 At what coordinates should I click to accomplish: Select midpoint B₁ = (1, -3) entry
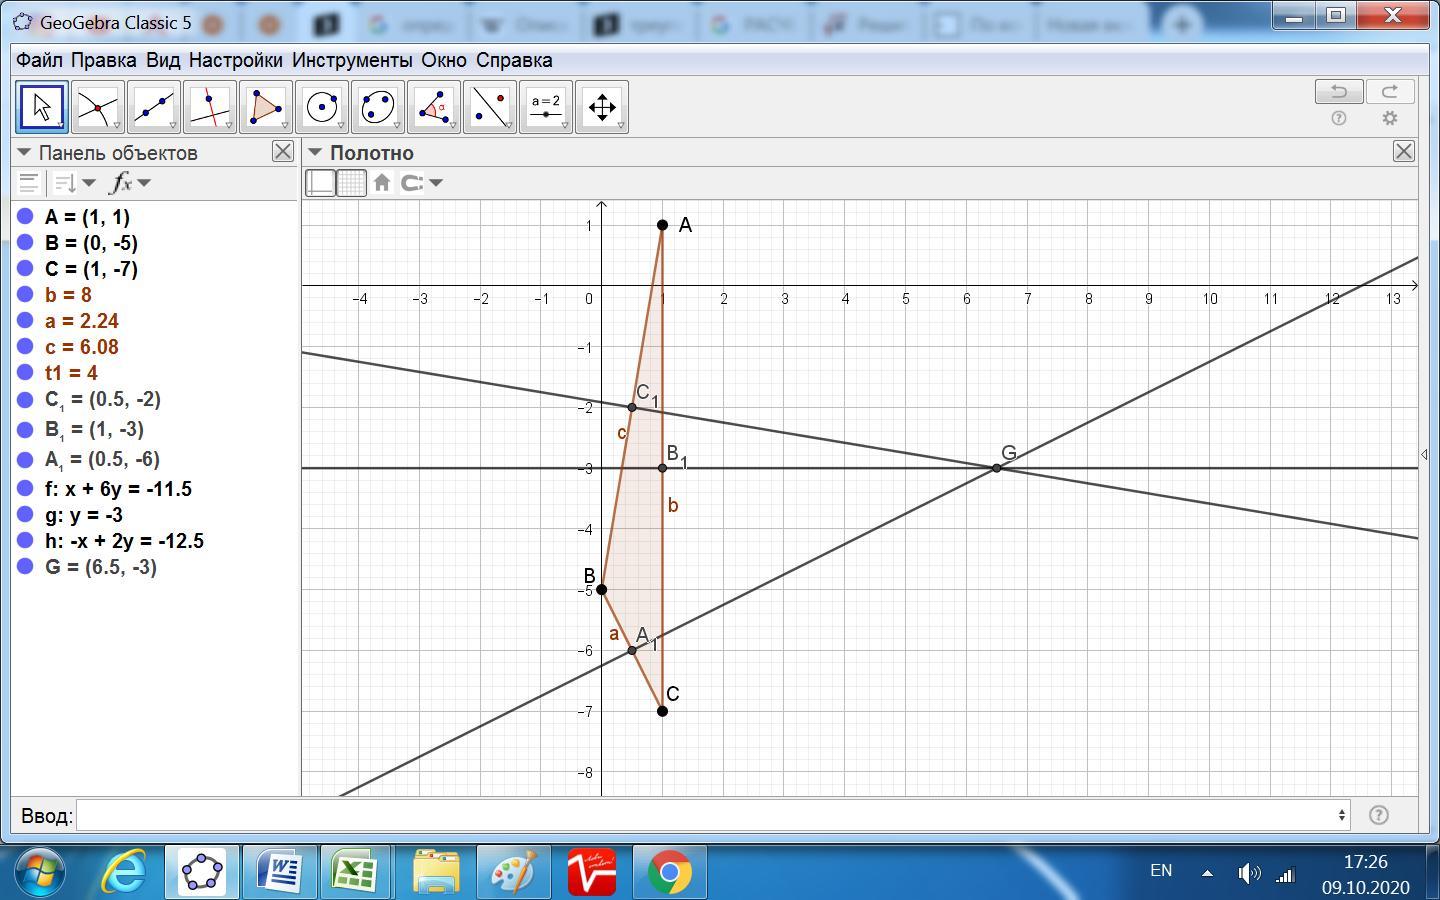point(94,430)
